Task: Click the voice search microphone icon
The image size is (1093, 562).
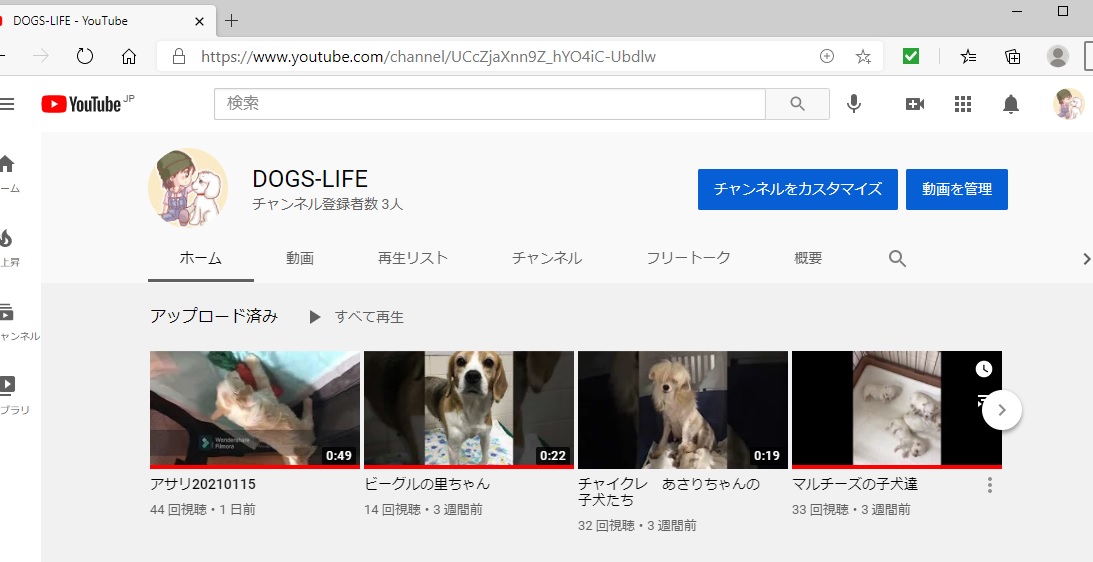Action: 853,104
